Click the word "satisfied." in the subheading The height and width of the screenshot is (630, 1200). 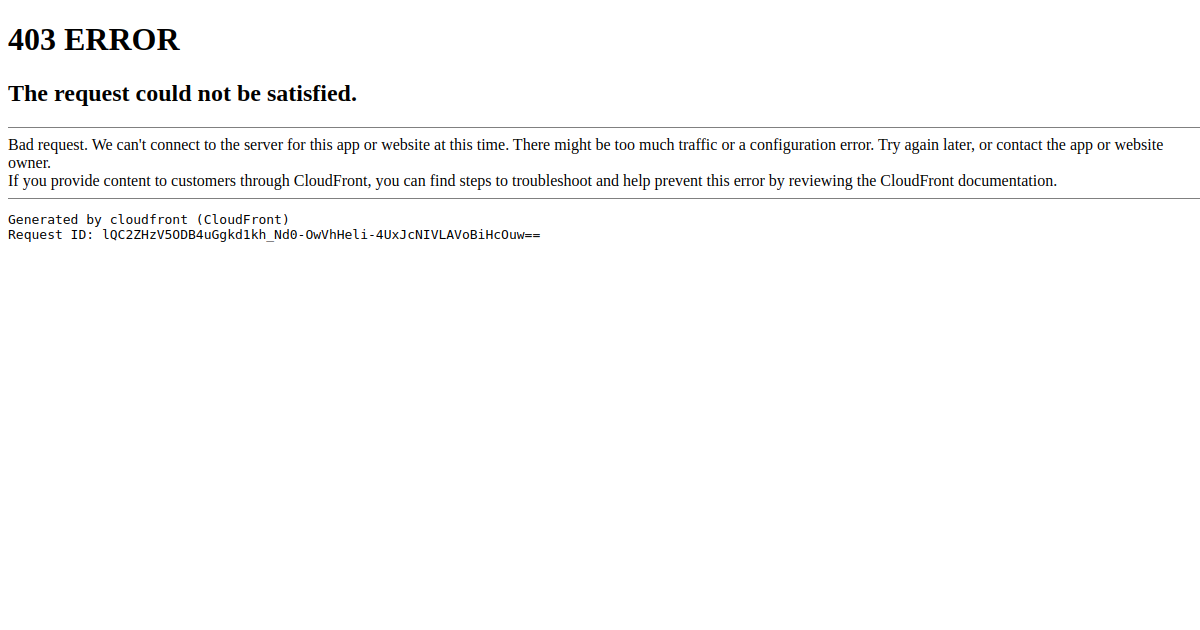pos(311,93)
